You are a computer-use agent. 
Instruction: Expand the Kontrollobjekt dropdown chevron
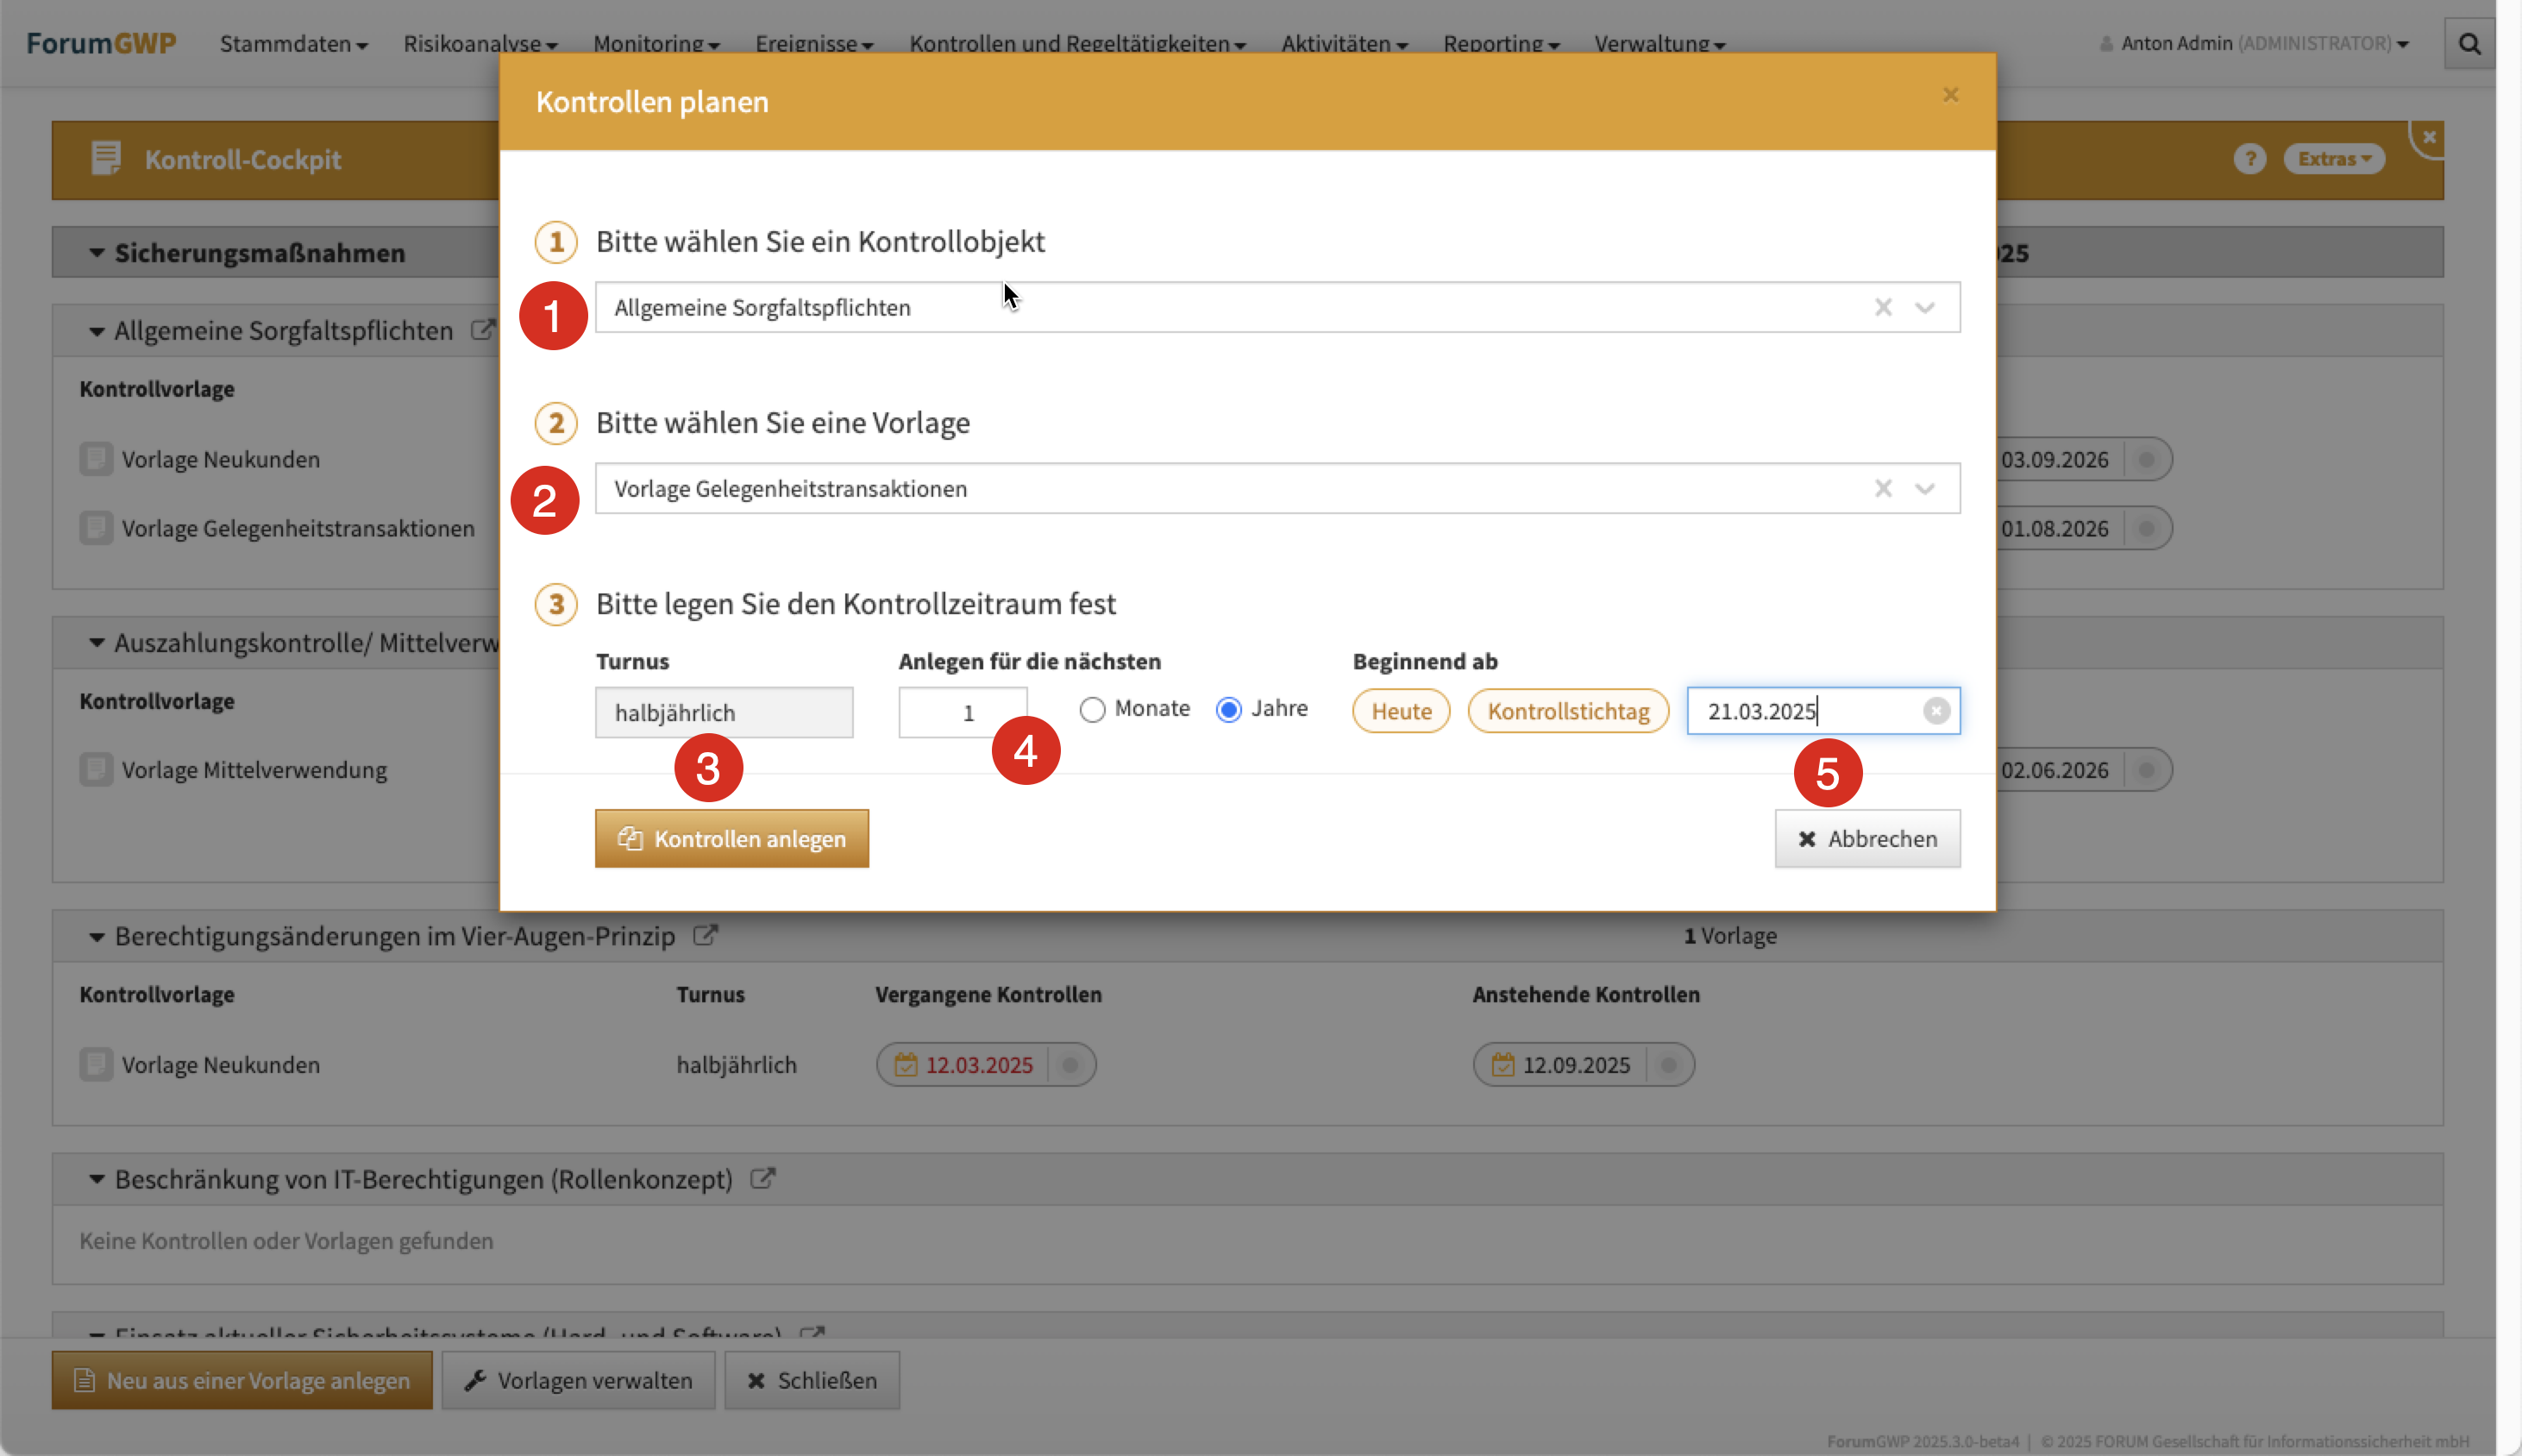click(x=1925, y=307)
